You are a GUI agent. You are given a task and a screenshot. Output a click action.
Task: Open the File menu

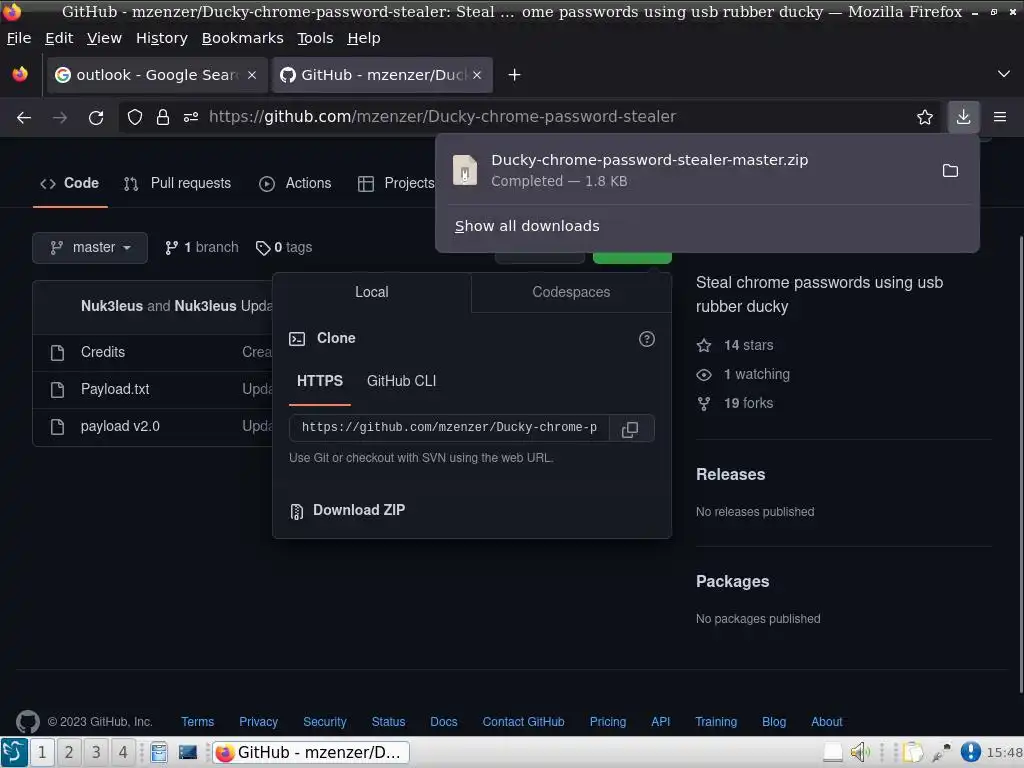pos(19,39)
